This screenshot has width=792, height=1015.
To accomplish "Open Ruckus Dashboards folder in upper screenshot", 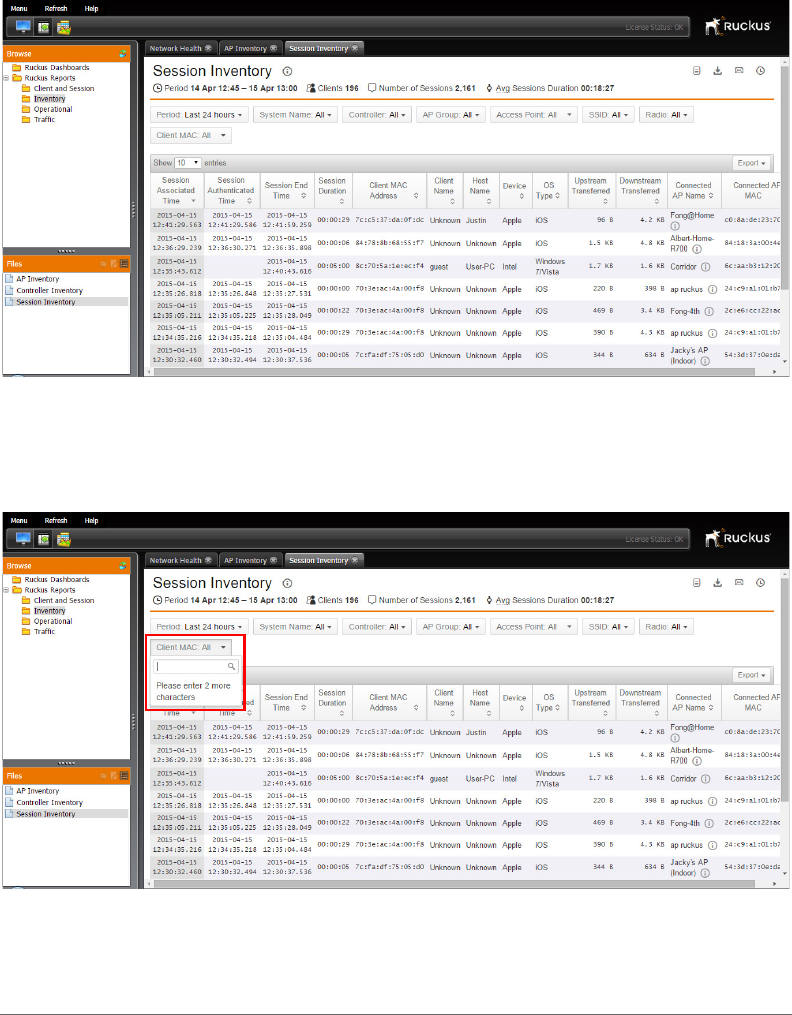I will tap(57, 67).
